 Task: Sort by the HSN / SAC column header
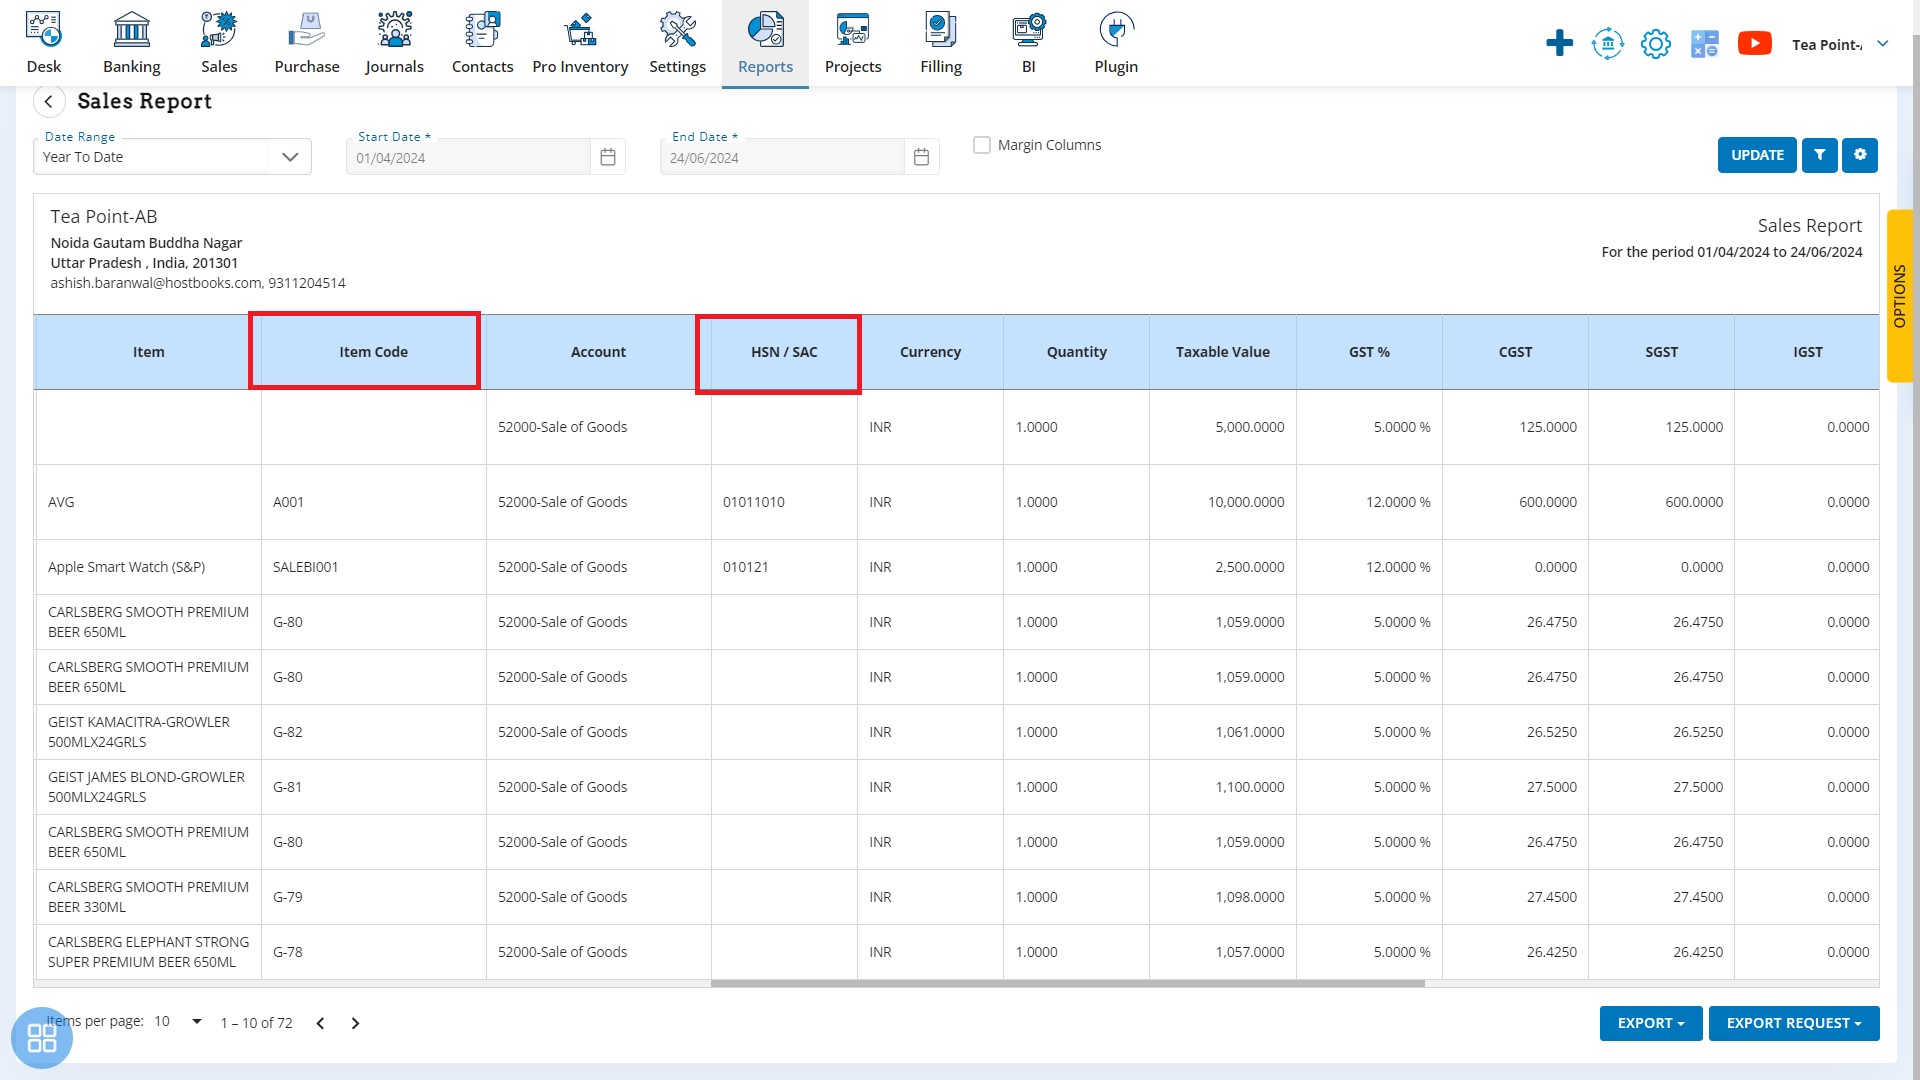[784, 352]
